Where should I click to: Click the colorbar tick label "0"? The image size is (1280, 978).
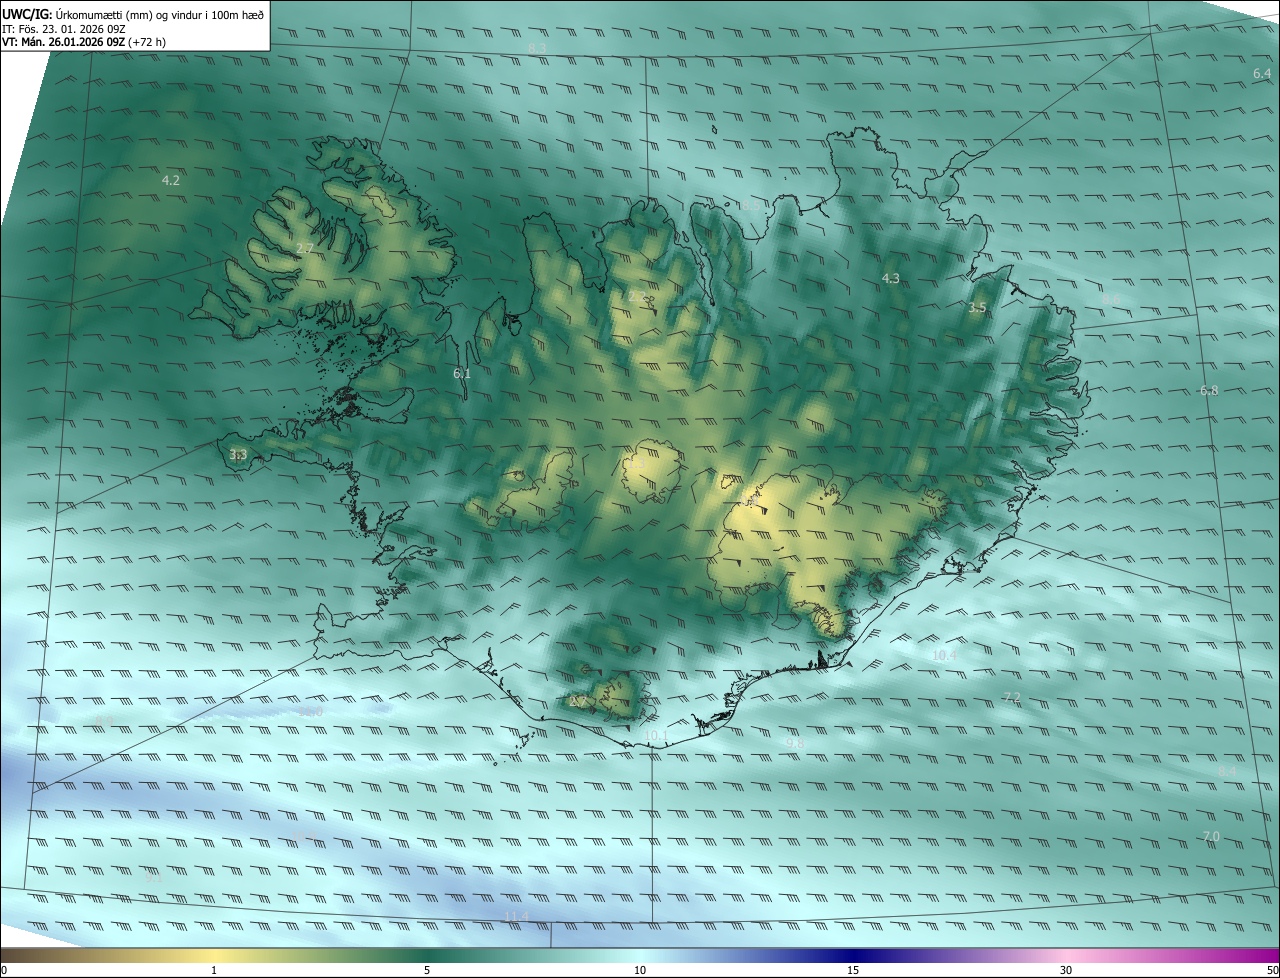(x=4, y=970)
